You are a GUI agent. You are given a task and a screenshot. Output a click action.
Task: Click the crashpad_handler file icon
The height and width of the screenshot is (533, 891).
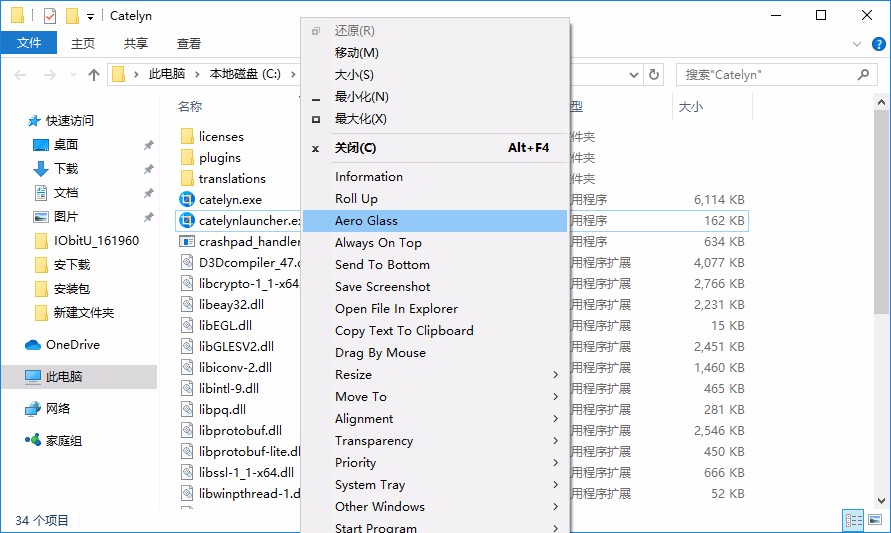tap(187, 241)
